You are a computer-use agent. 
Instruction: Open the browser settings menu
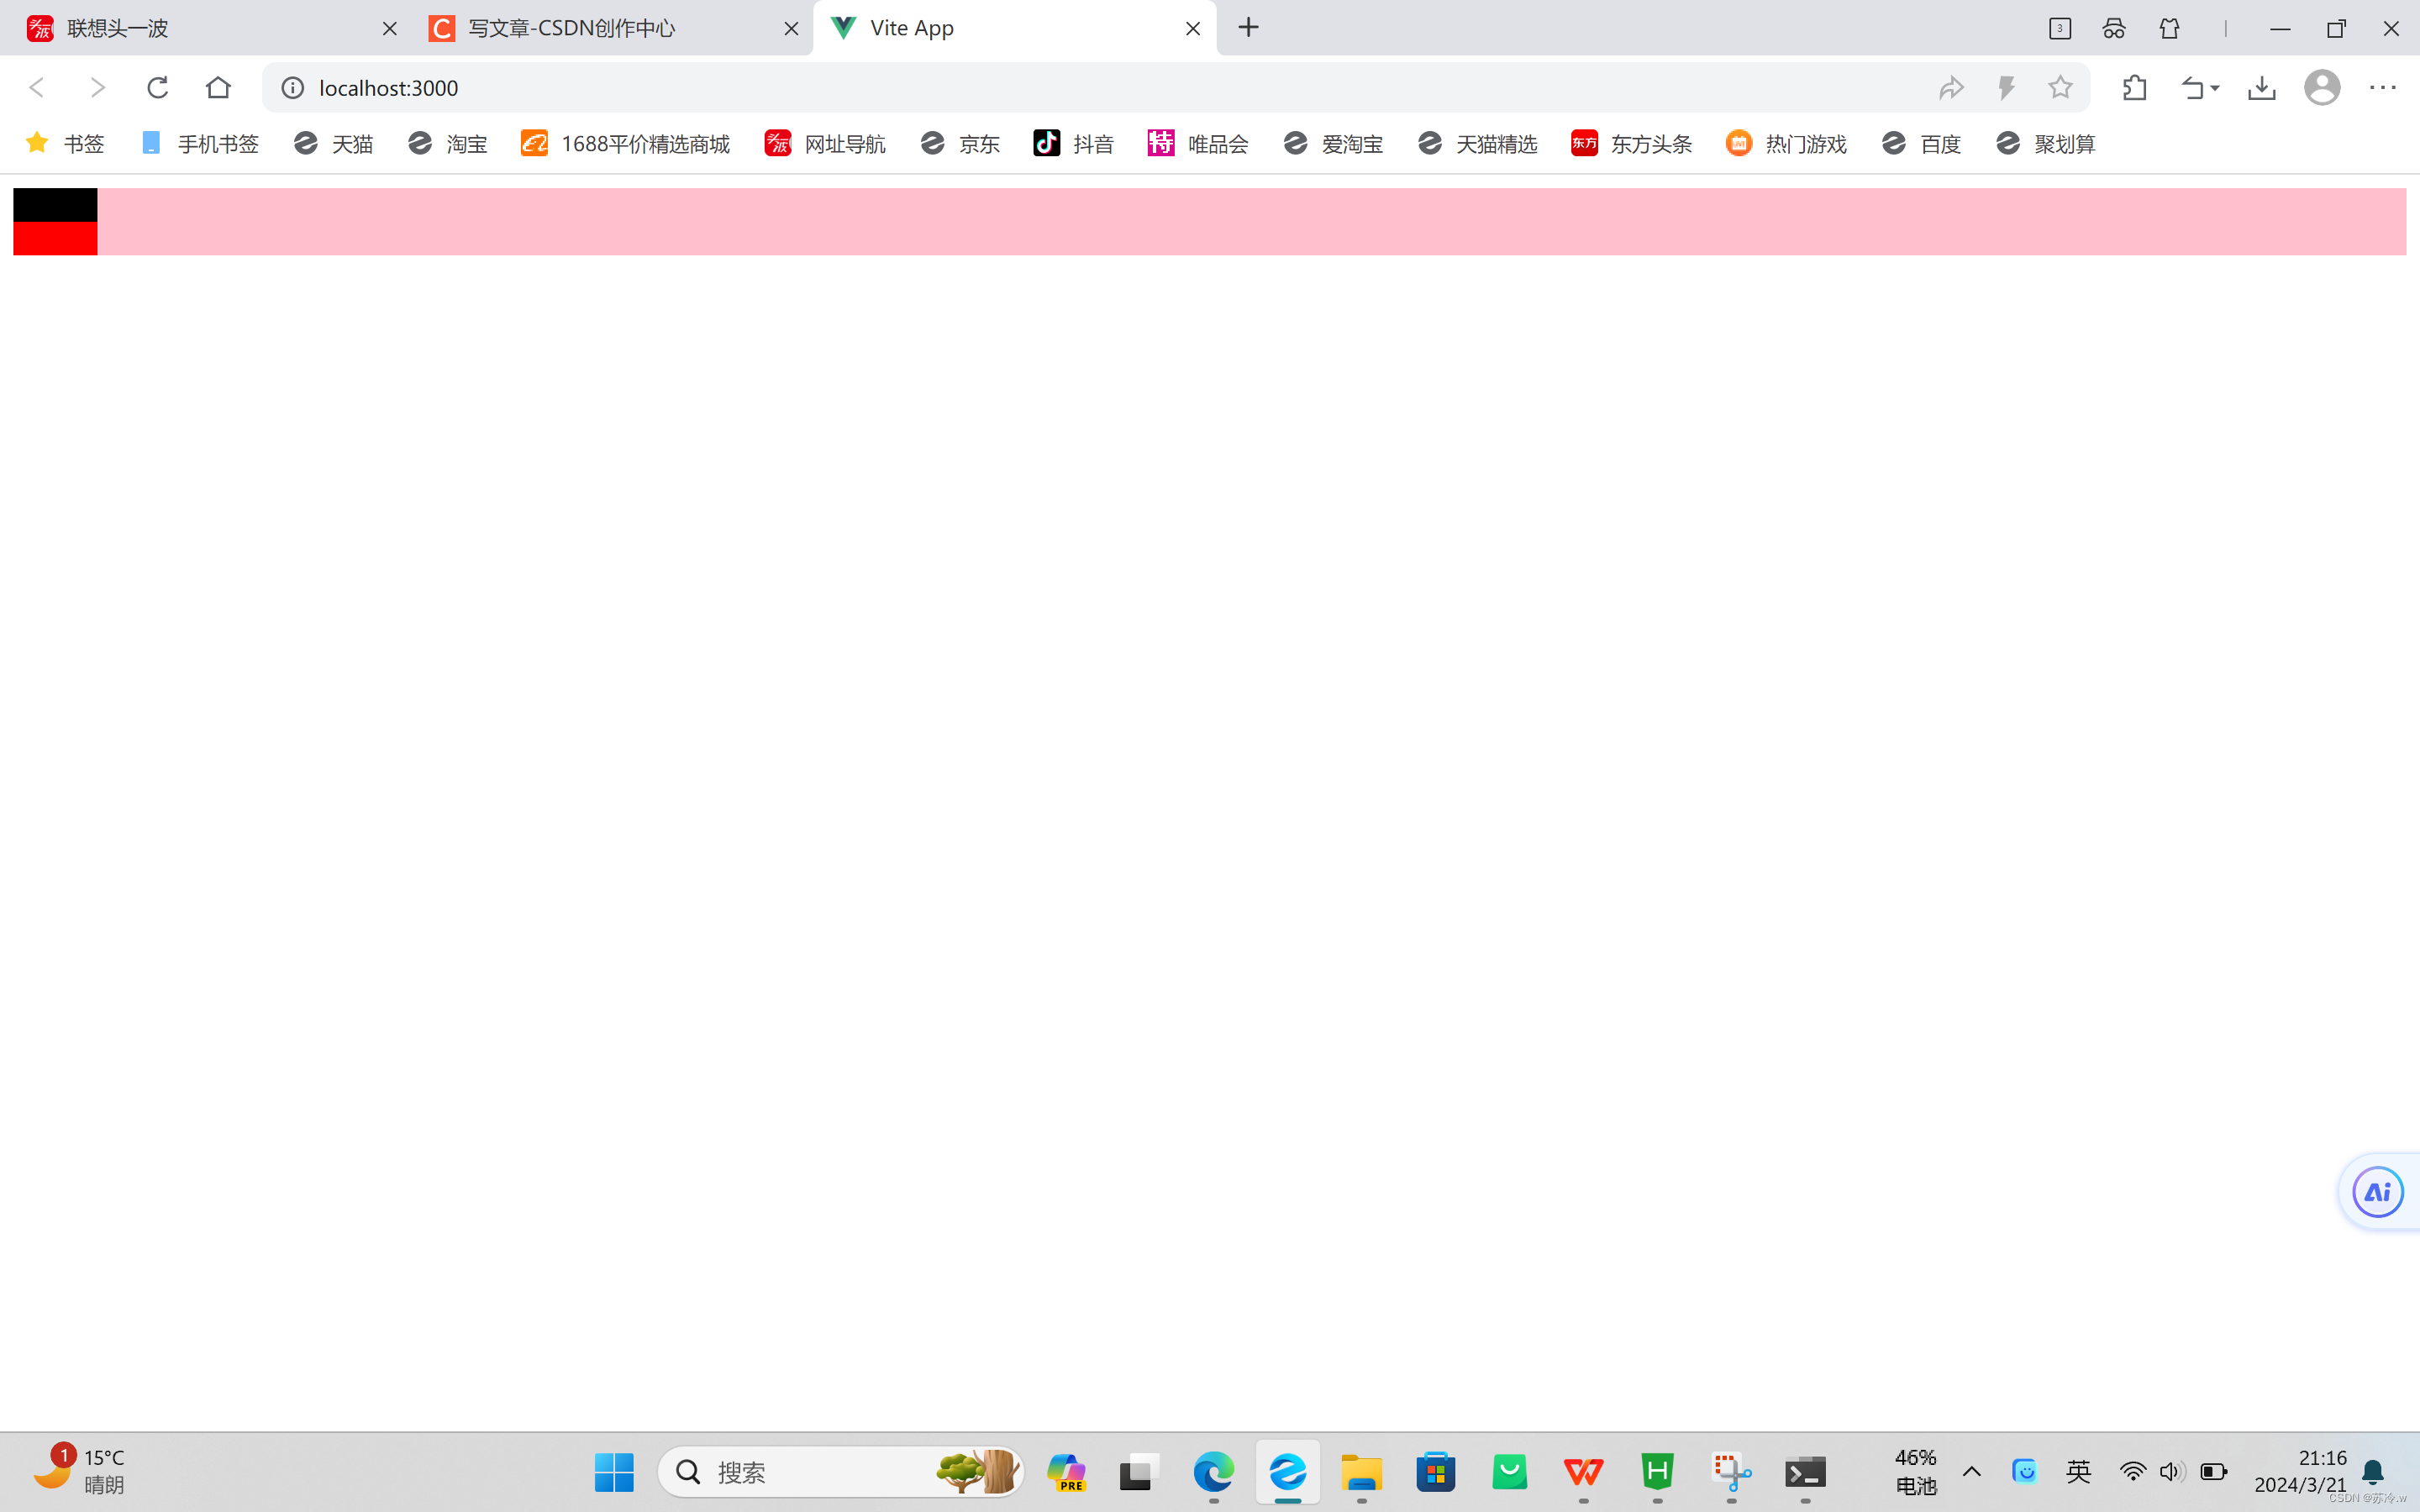tap(2384, 87)
